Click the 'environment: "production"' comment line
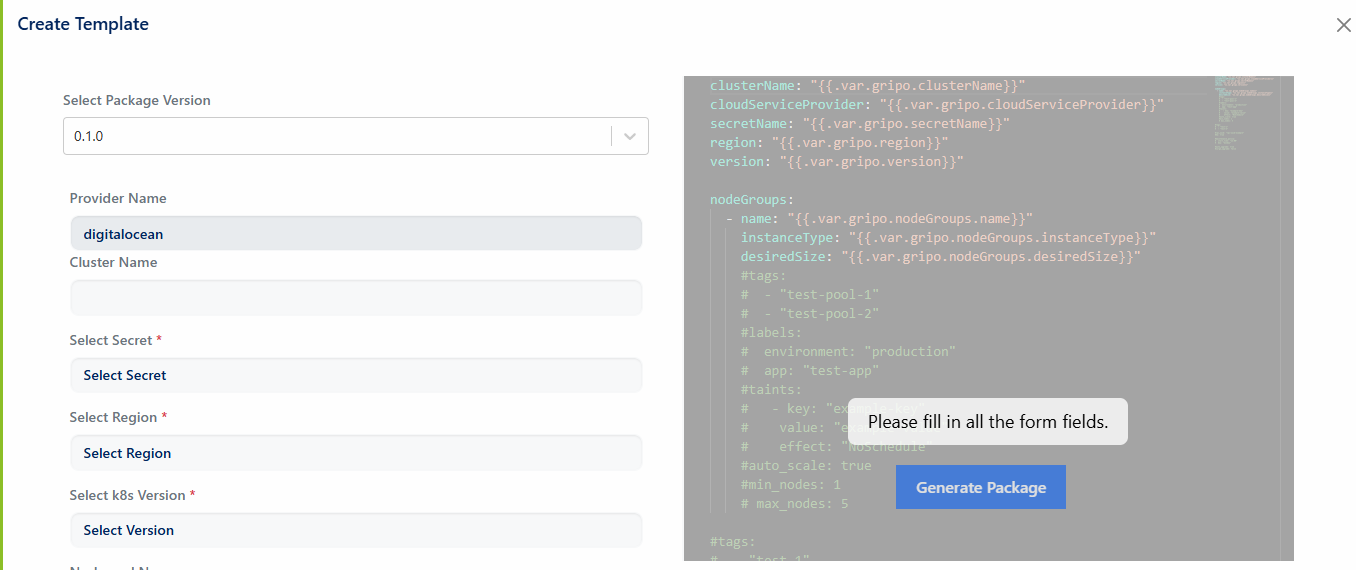Image resolution: width=1356 pixels, height=570 pixels. [x=848, y=351]
